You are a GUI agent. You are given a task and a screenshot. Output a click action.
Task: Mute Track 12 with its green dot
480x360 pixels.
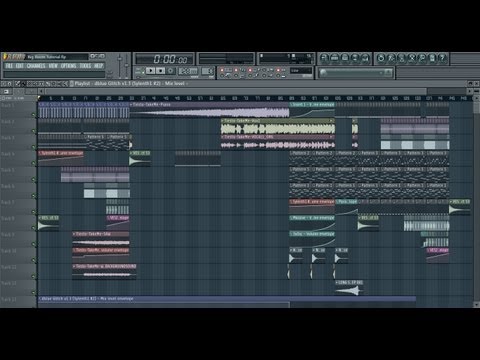pyautogui.click(x=33, y=292)
